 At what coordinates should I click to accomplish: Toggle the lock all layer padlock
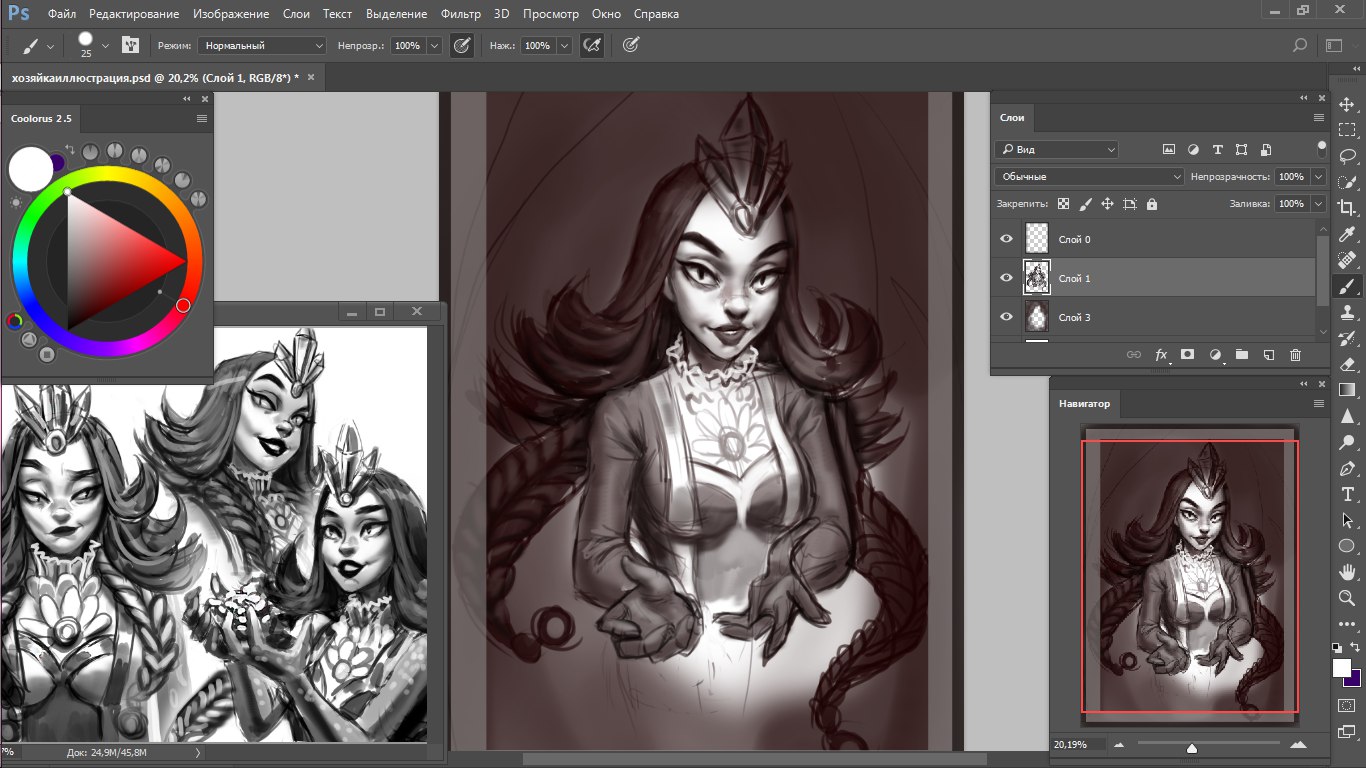(1152, 204)
